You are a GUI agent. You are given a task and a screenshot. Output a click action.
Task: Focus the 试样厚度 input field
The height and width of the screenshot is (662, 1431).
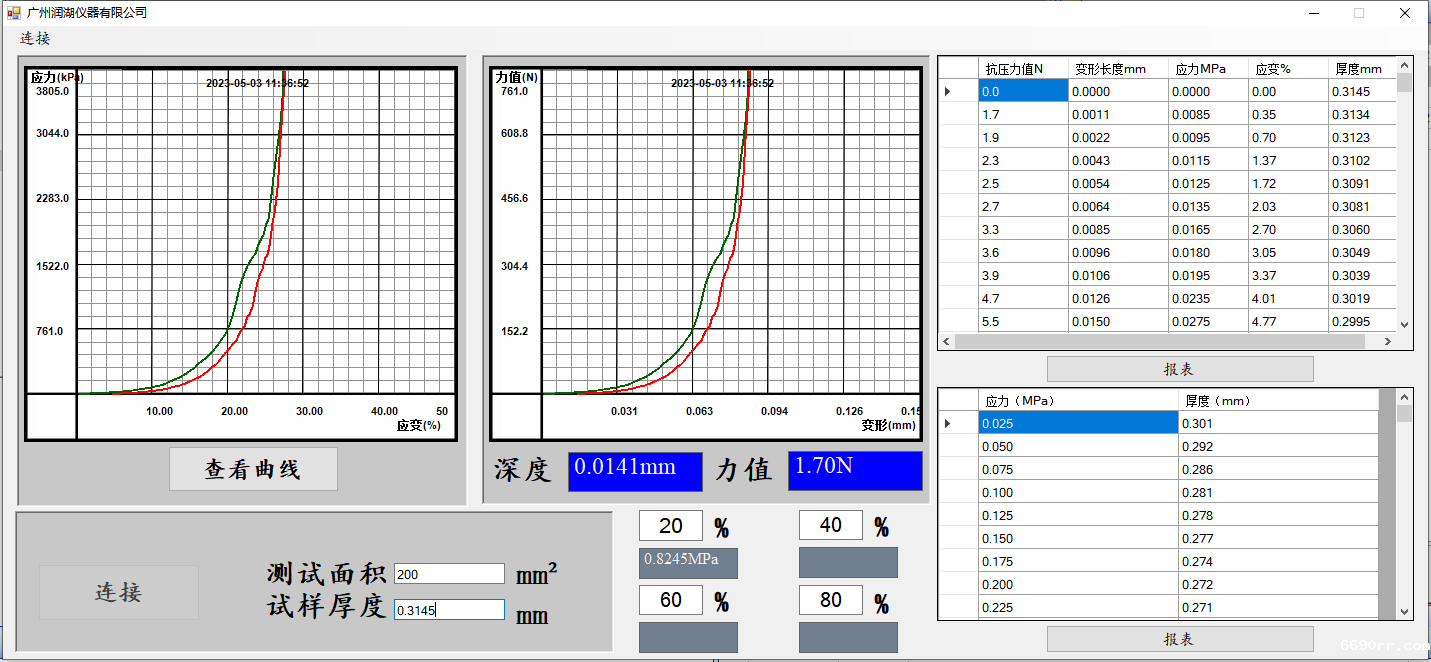(x=449, y=610)
